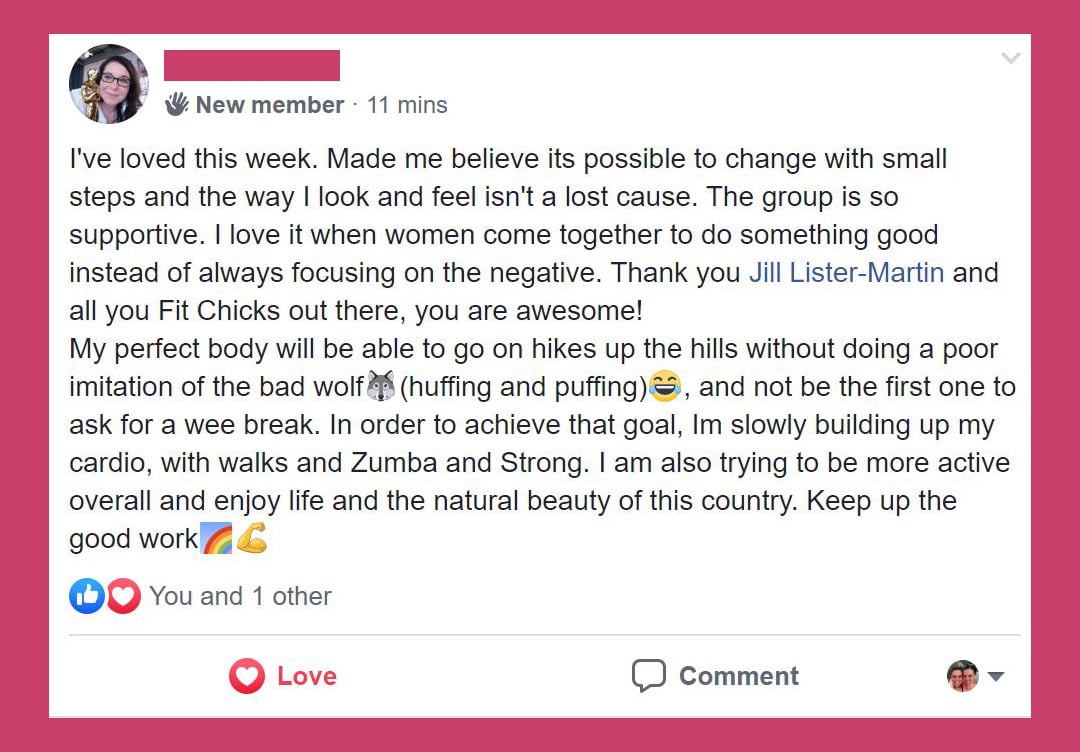Select the New member badge label
The height and width of the screenshot is (752, 1080).
click(269, 105)
